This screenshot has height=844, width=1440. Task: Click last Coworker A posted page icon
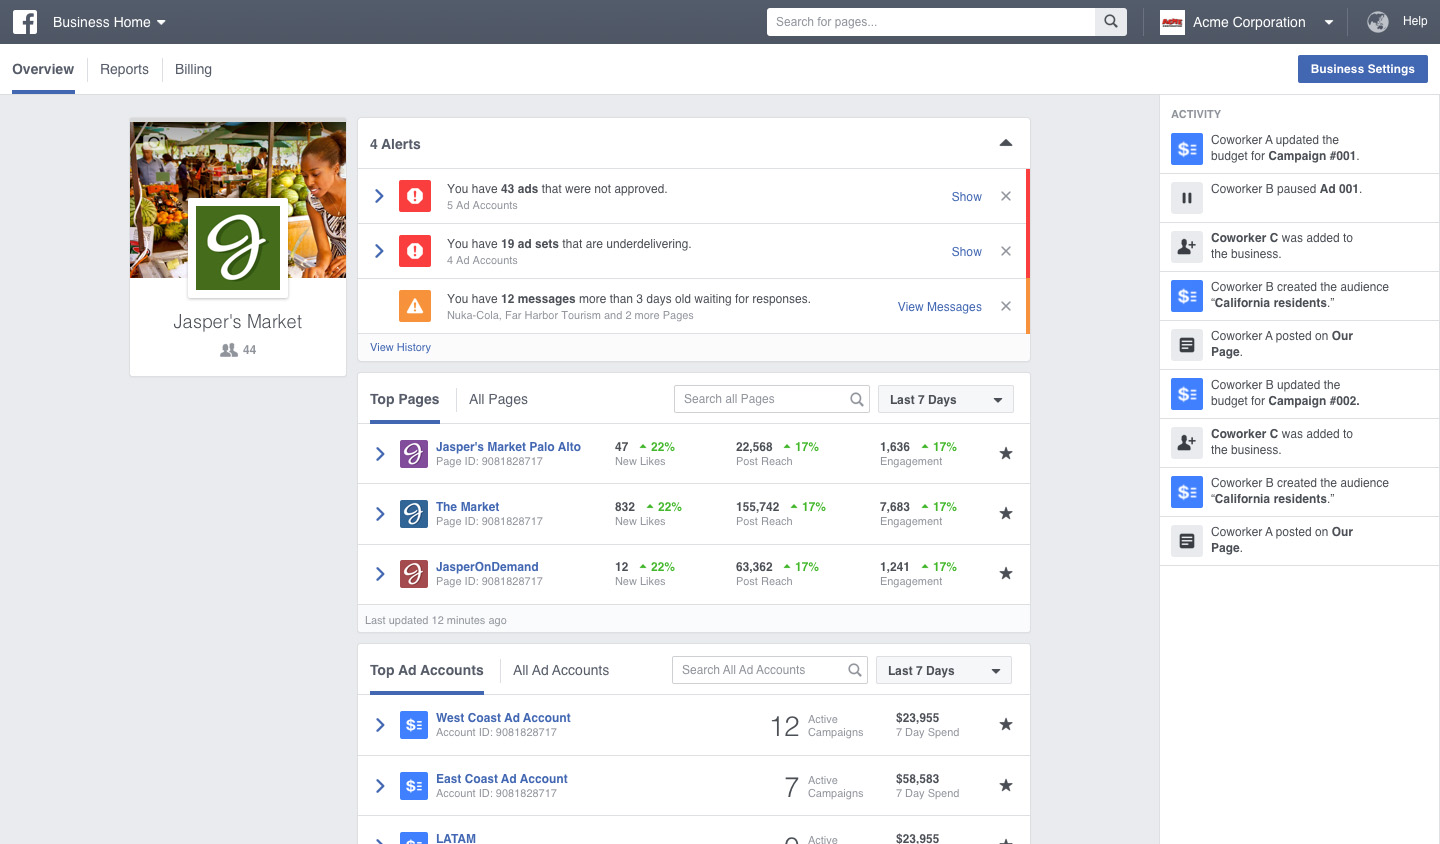1187,541
